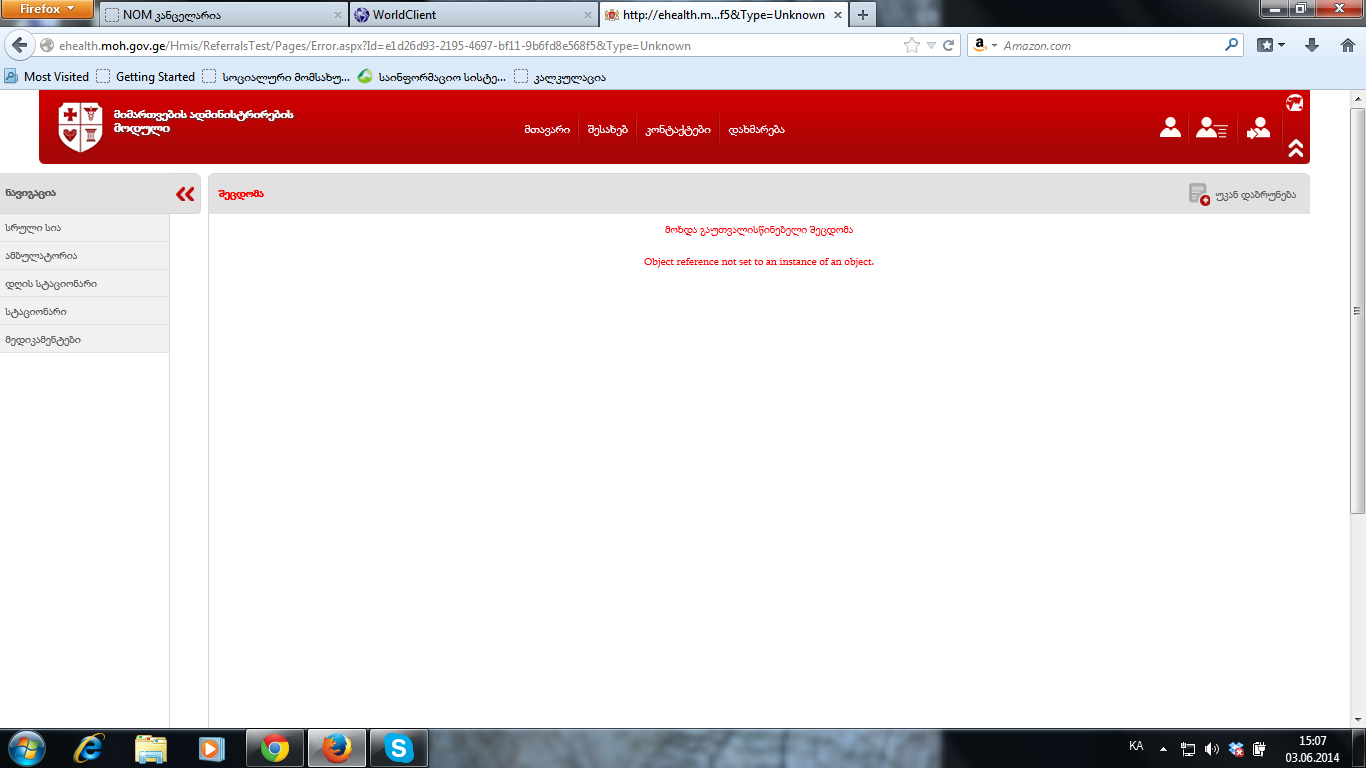Image resolution: width=1366 pixels, height=768 pixels.
Task: Open the user list icon in header
Action: pyautogui.click(x=1211, y=128)
